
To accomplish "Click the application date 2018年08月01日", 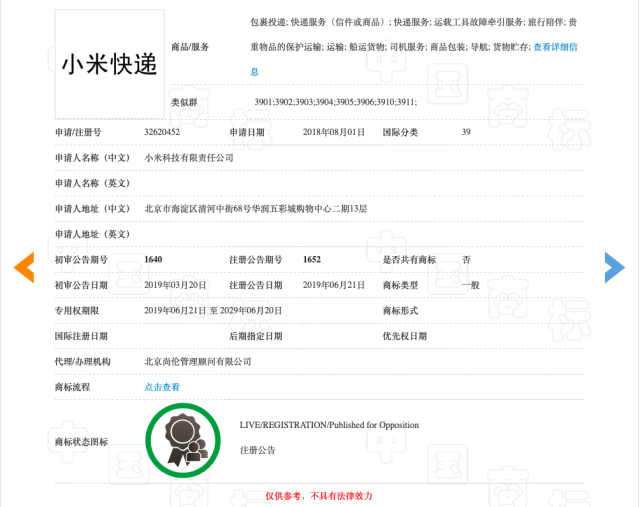I will [334, 132].
